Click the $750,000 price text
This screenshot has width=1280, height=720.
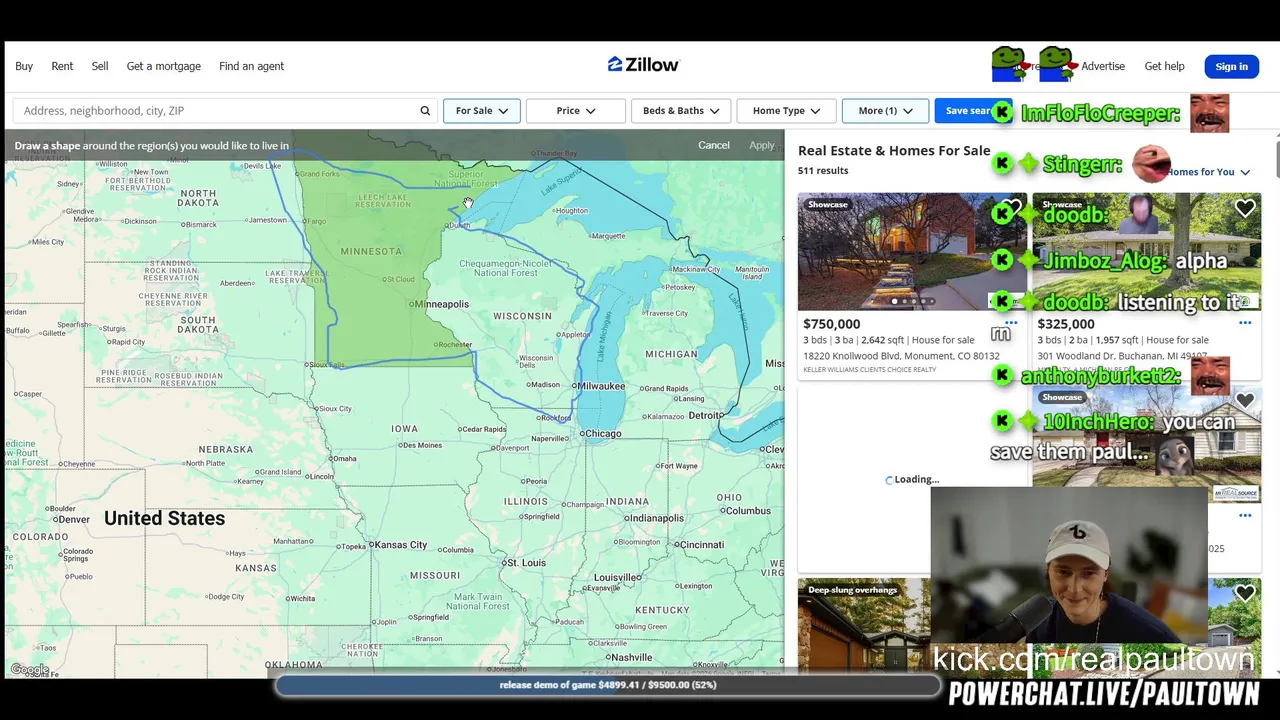pos(832,324)
